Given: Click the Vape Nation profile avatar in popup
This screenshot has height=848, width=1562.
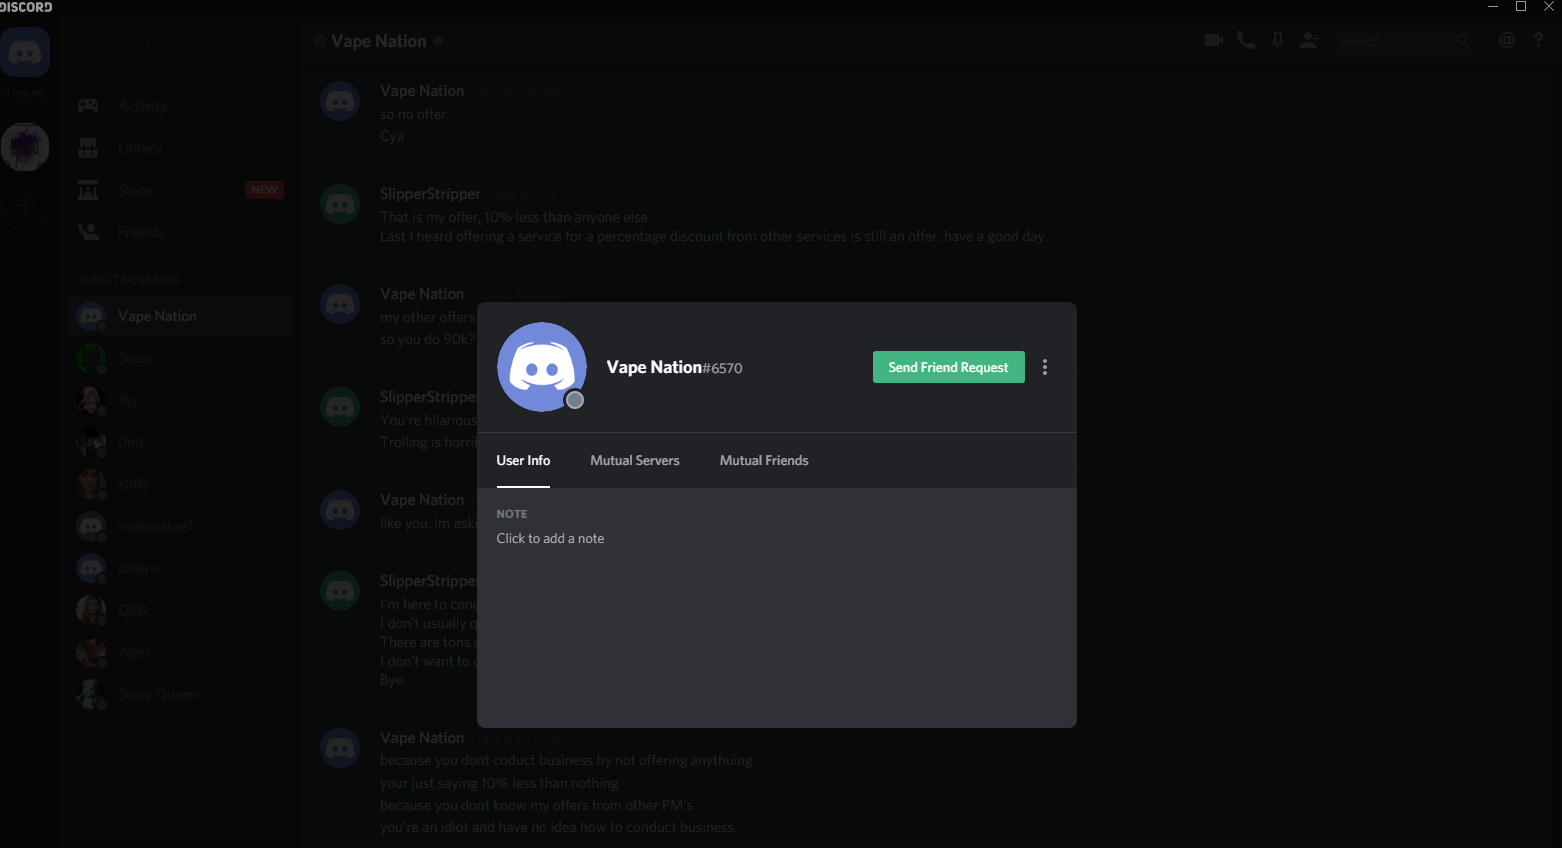Looking at the screenshot, I should point(542,367).
